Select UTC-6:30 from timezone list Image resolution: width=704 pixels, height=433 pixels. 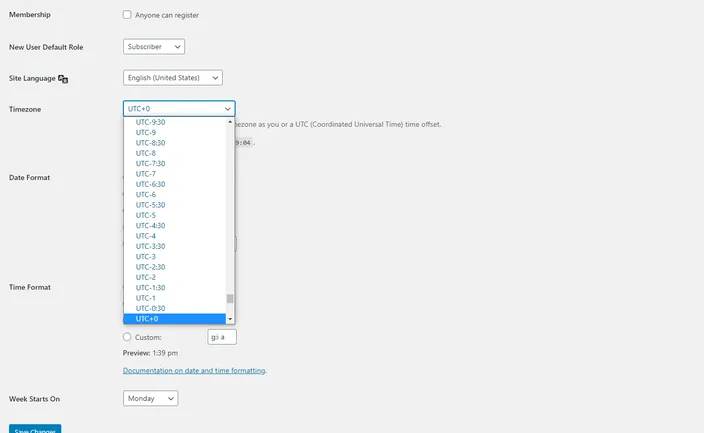175,184
